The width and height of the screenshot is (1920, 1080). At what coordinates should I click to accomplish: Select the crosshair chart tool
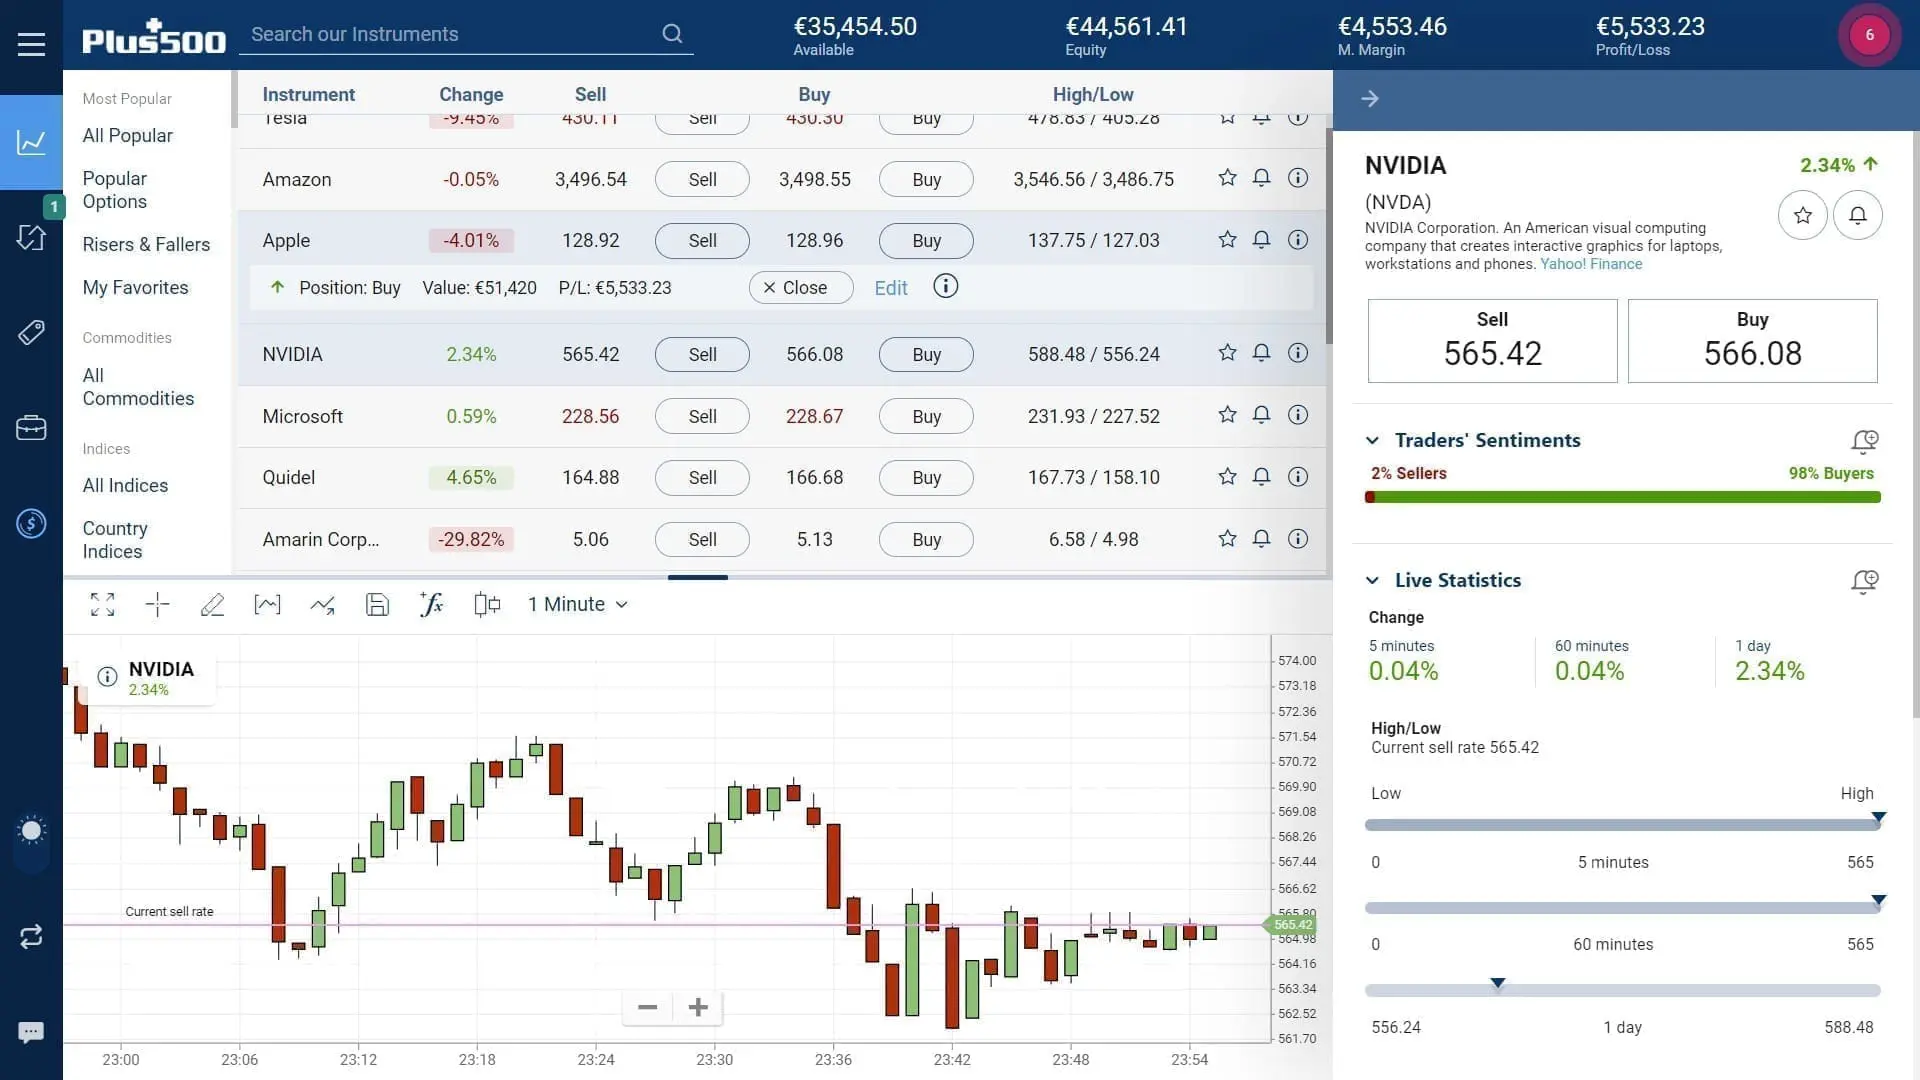click(157, 604)
